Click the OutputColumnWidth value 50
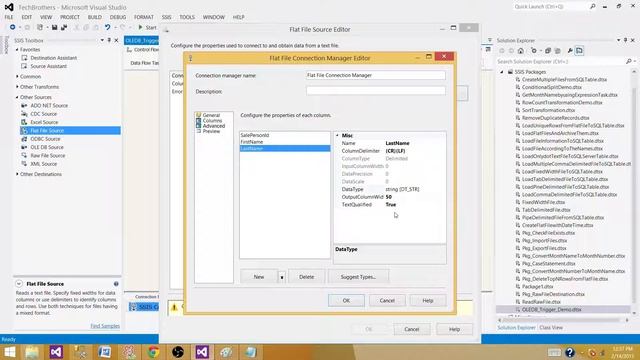 coord(389,197)
